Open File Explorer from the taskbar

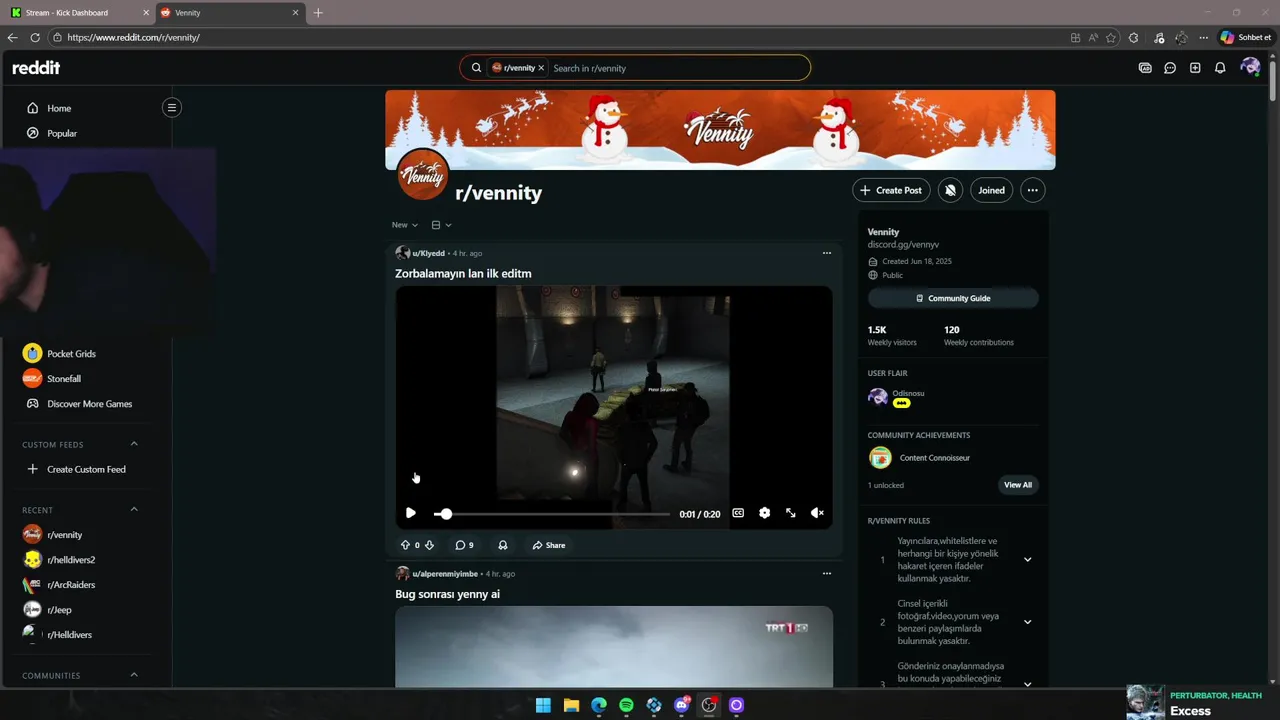[x=571, y=705]
